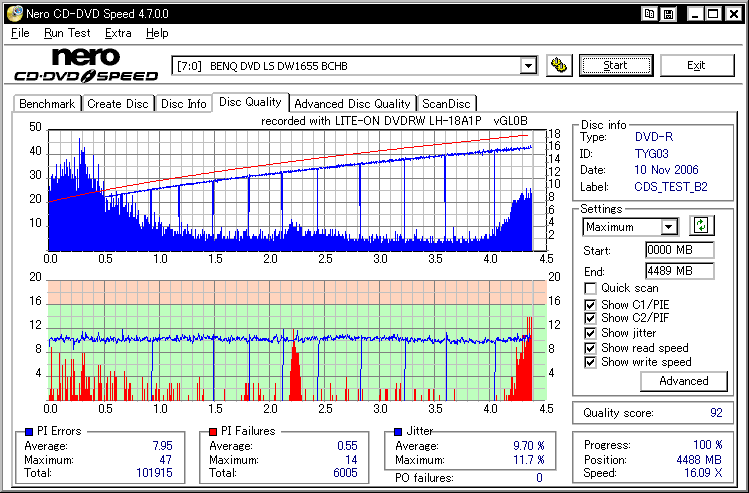The width and height of the screenshot is (749, 493).
Task: Click the Nero CD-DVD Speed logo
Action: [86, 65]
